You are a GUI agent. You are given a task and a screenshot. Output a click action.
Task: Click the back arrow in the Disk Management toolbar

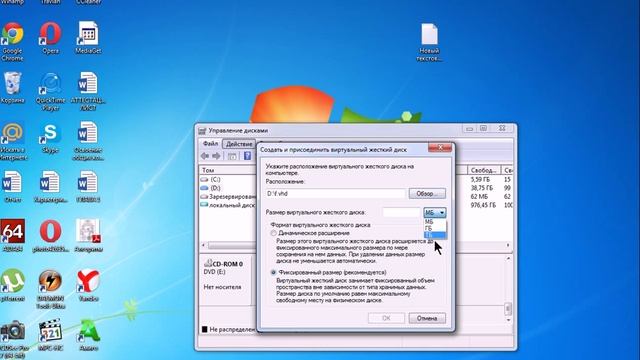pos(205,156)
